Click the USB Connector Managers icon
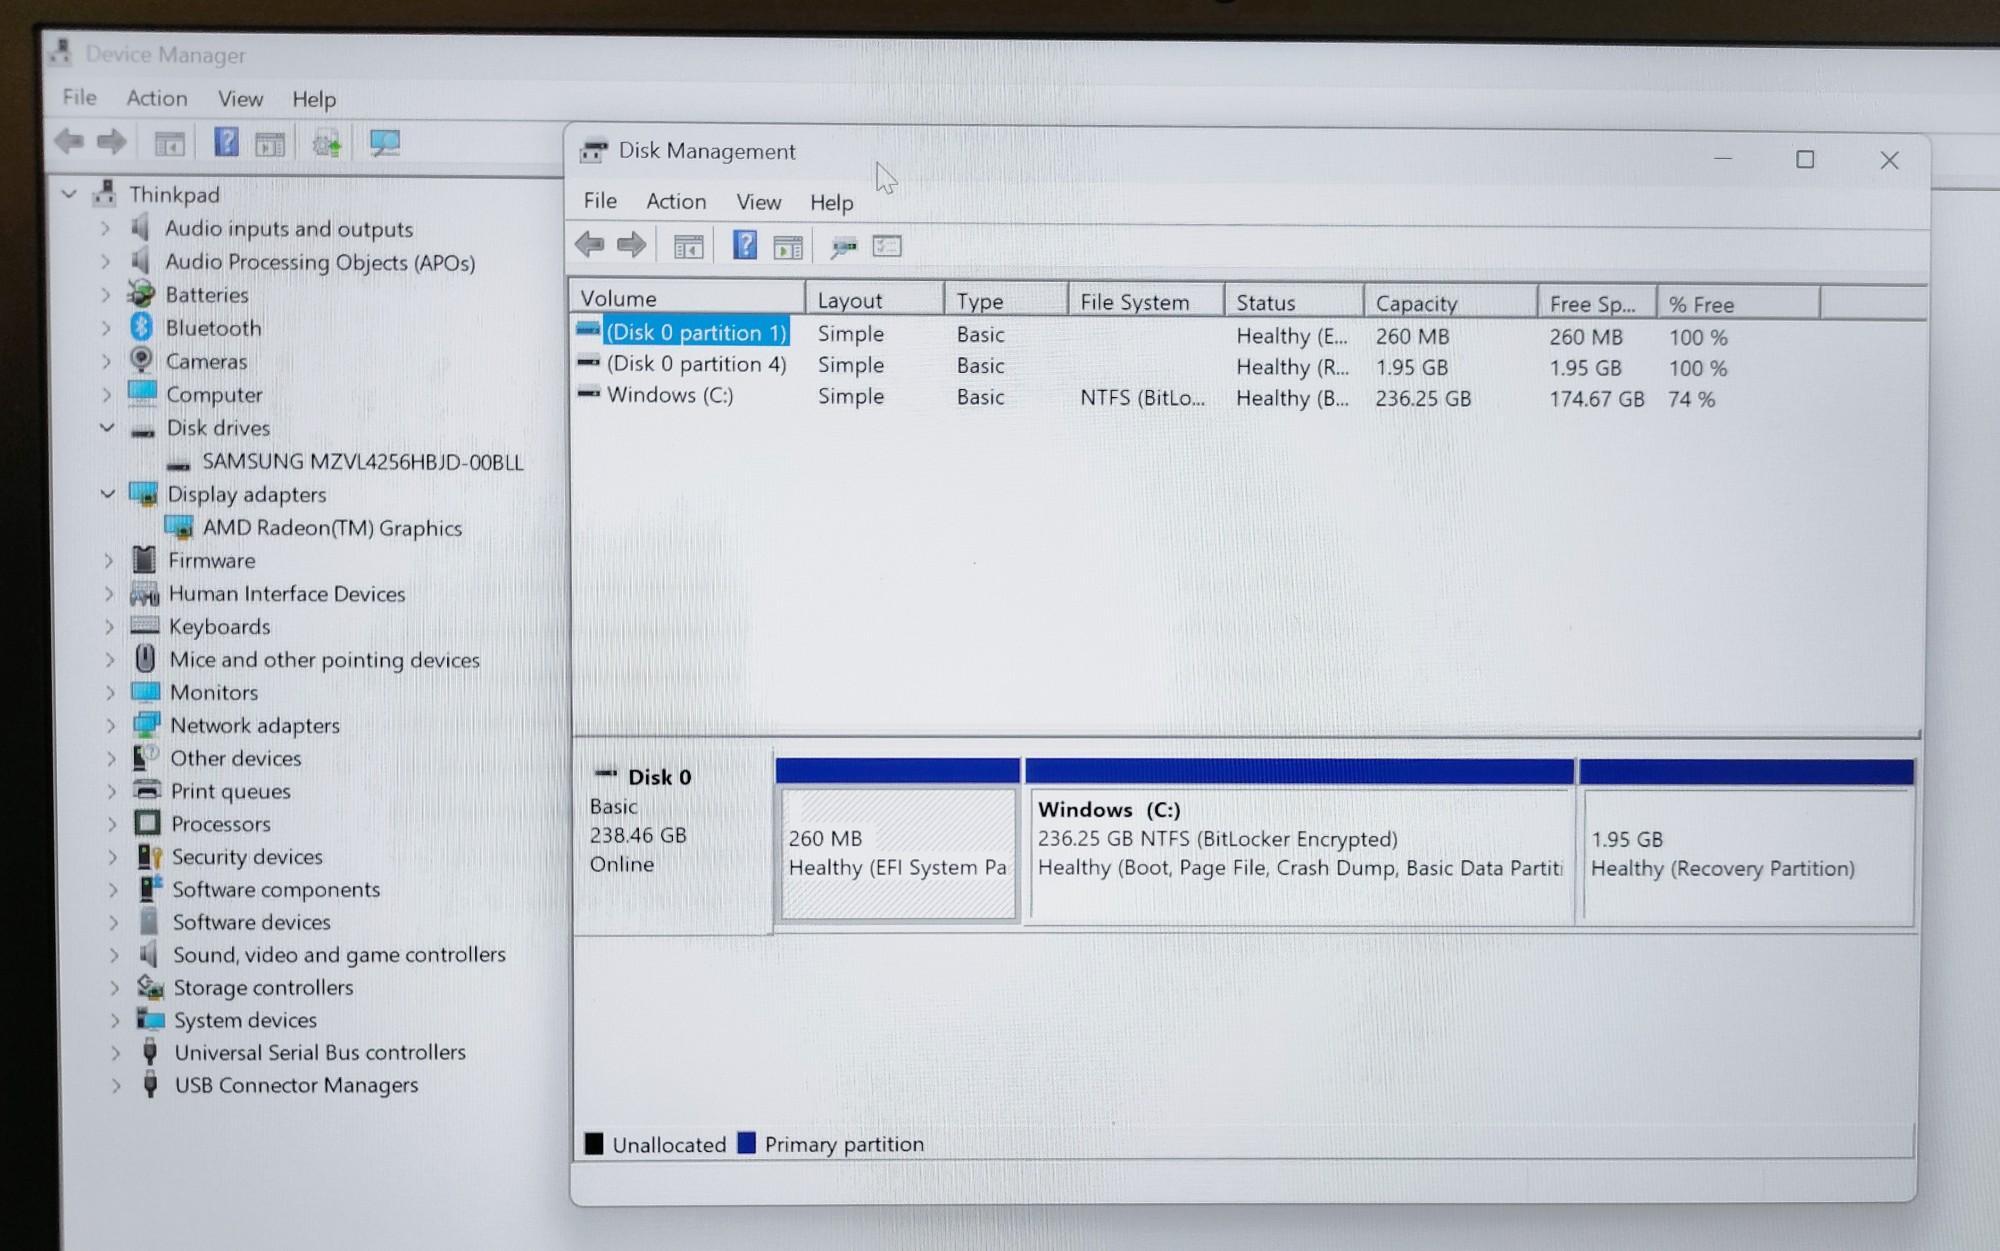Viewport: 2000px width, 1251px height. pyautogui.click(x=151, y=1085)
